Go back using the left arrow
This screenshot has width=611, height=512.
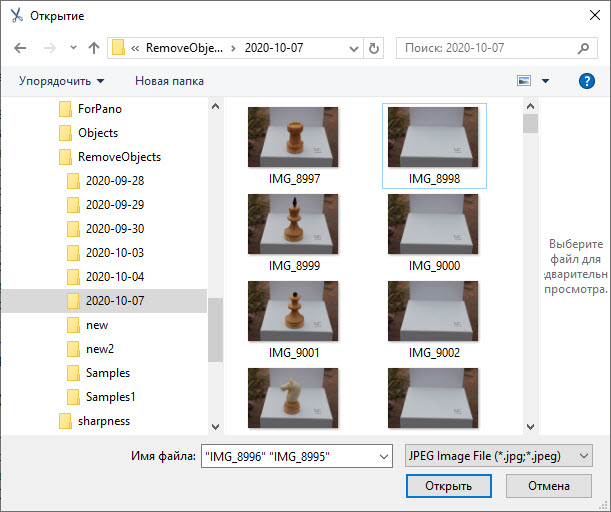click(20, 48)
